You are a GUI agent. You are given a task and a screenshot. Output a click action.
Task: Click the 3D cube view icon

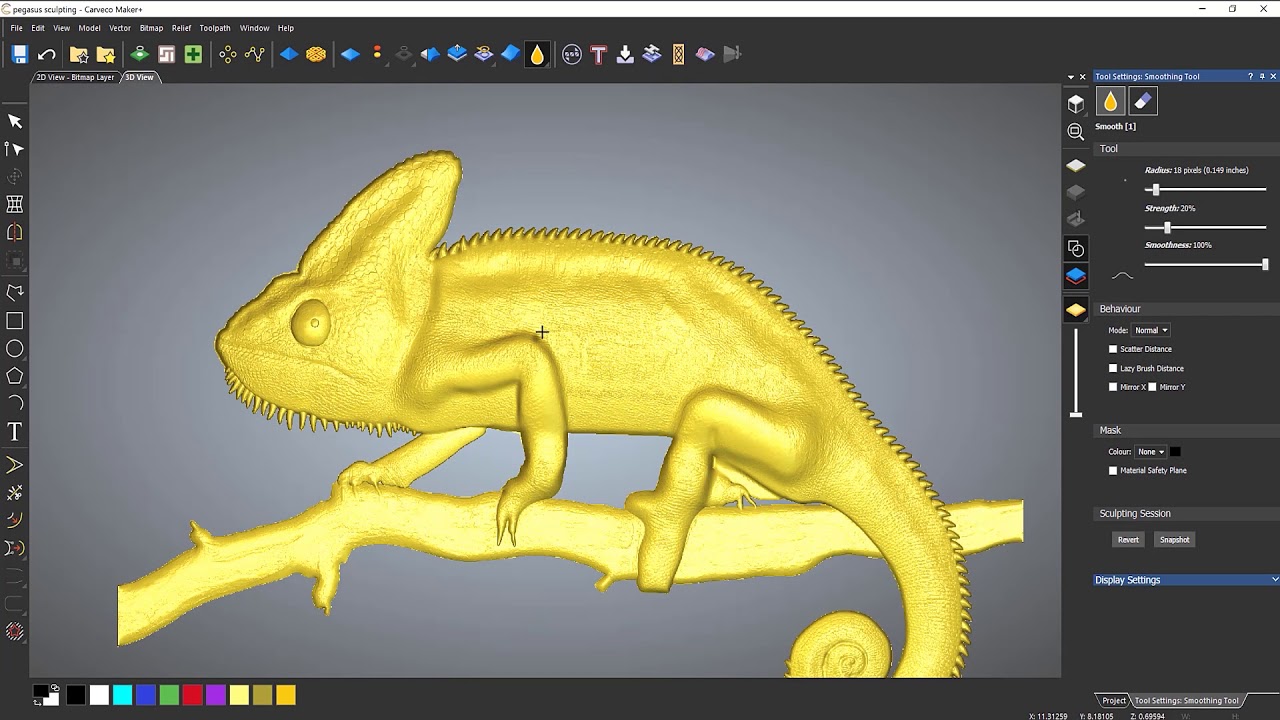pyautogui.click(x=1076, y=103)
